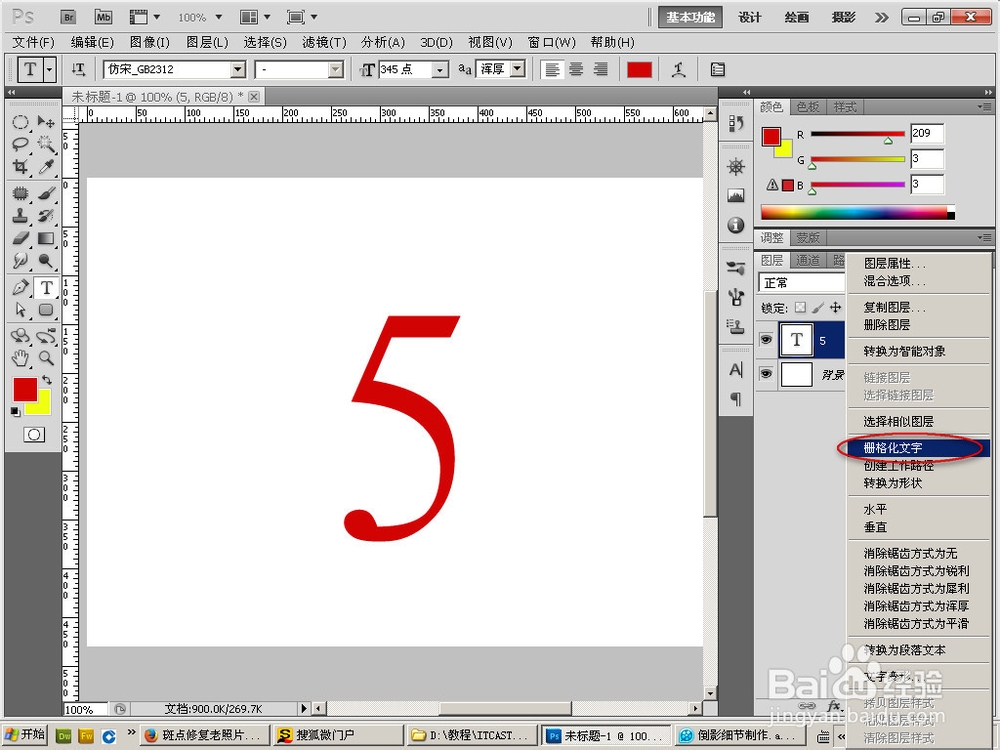Open 搜狐微门户 taskbar window
This screenshot has width=1000, height=750.
(339, 735)
